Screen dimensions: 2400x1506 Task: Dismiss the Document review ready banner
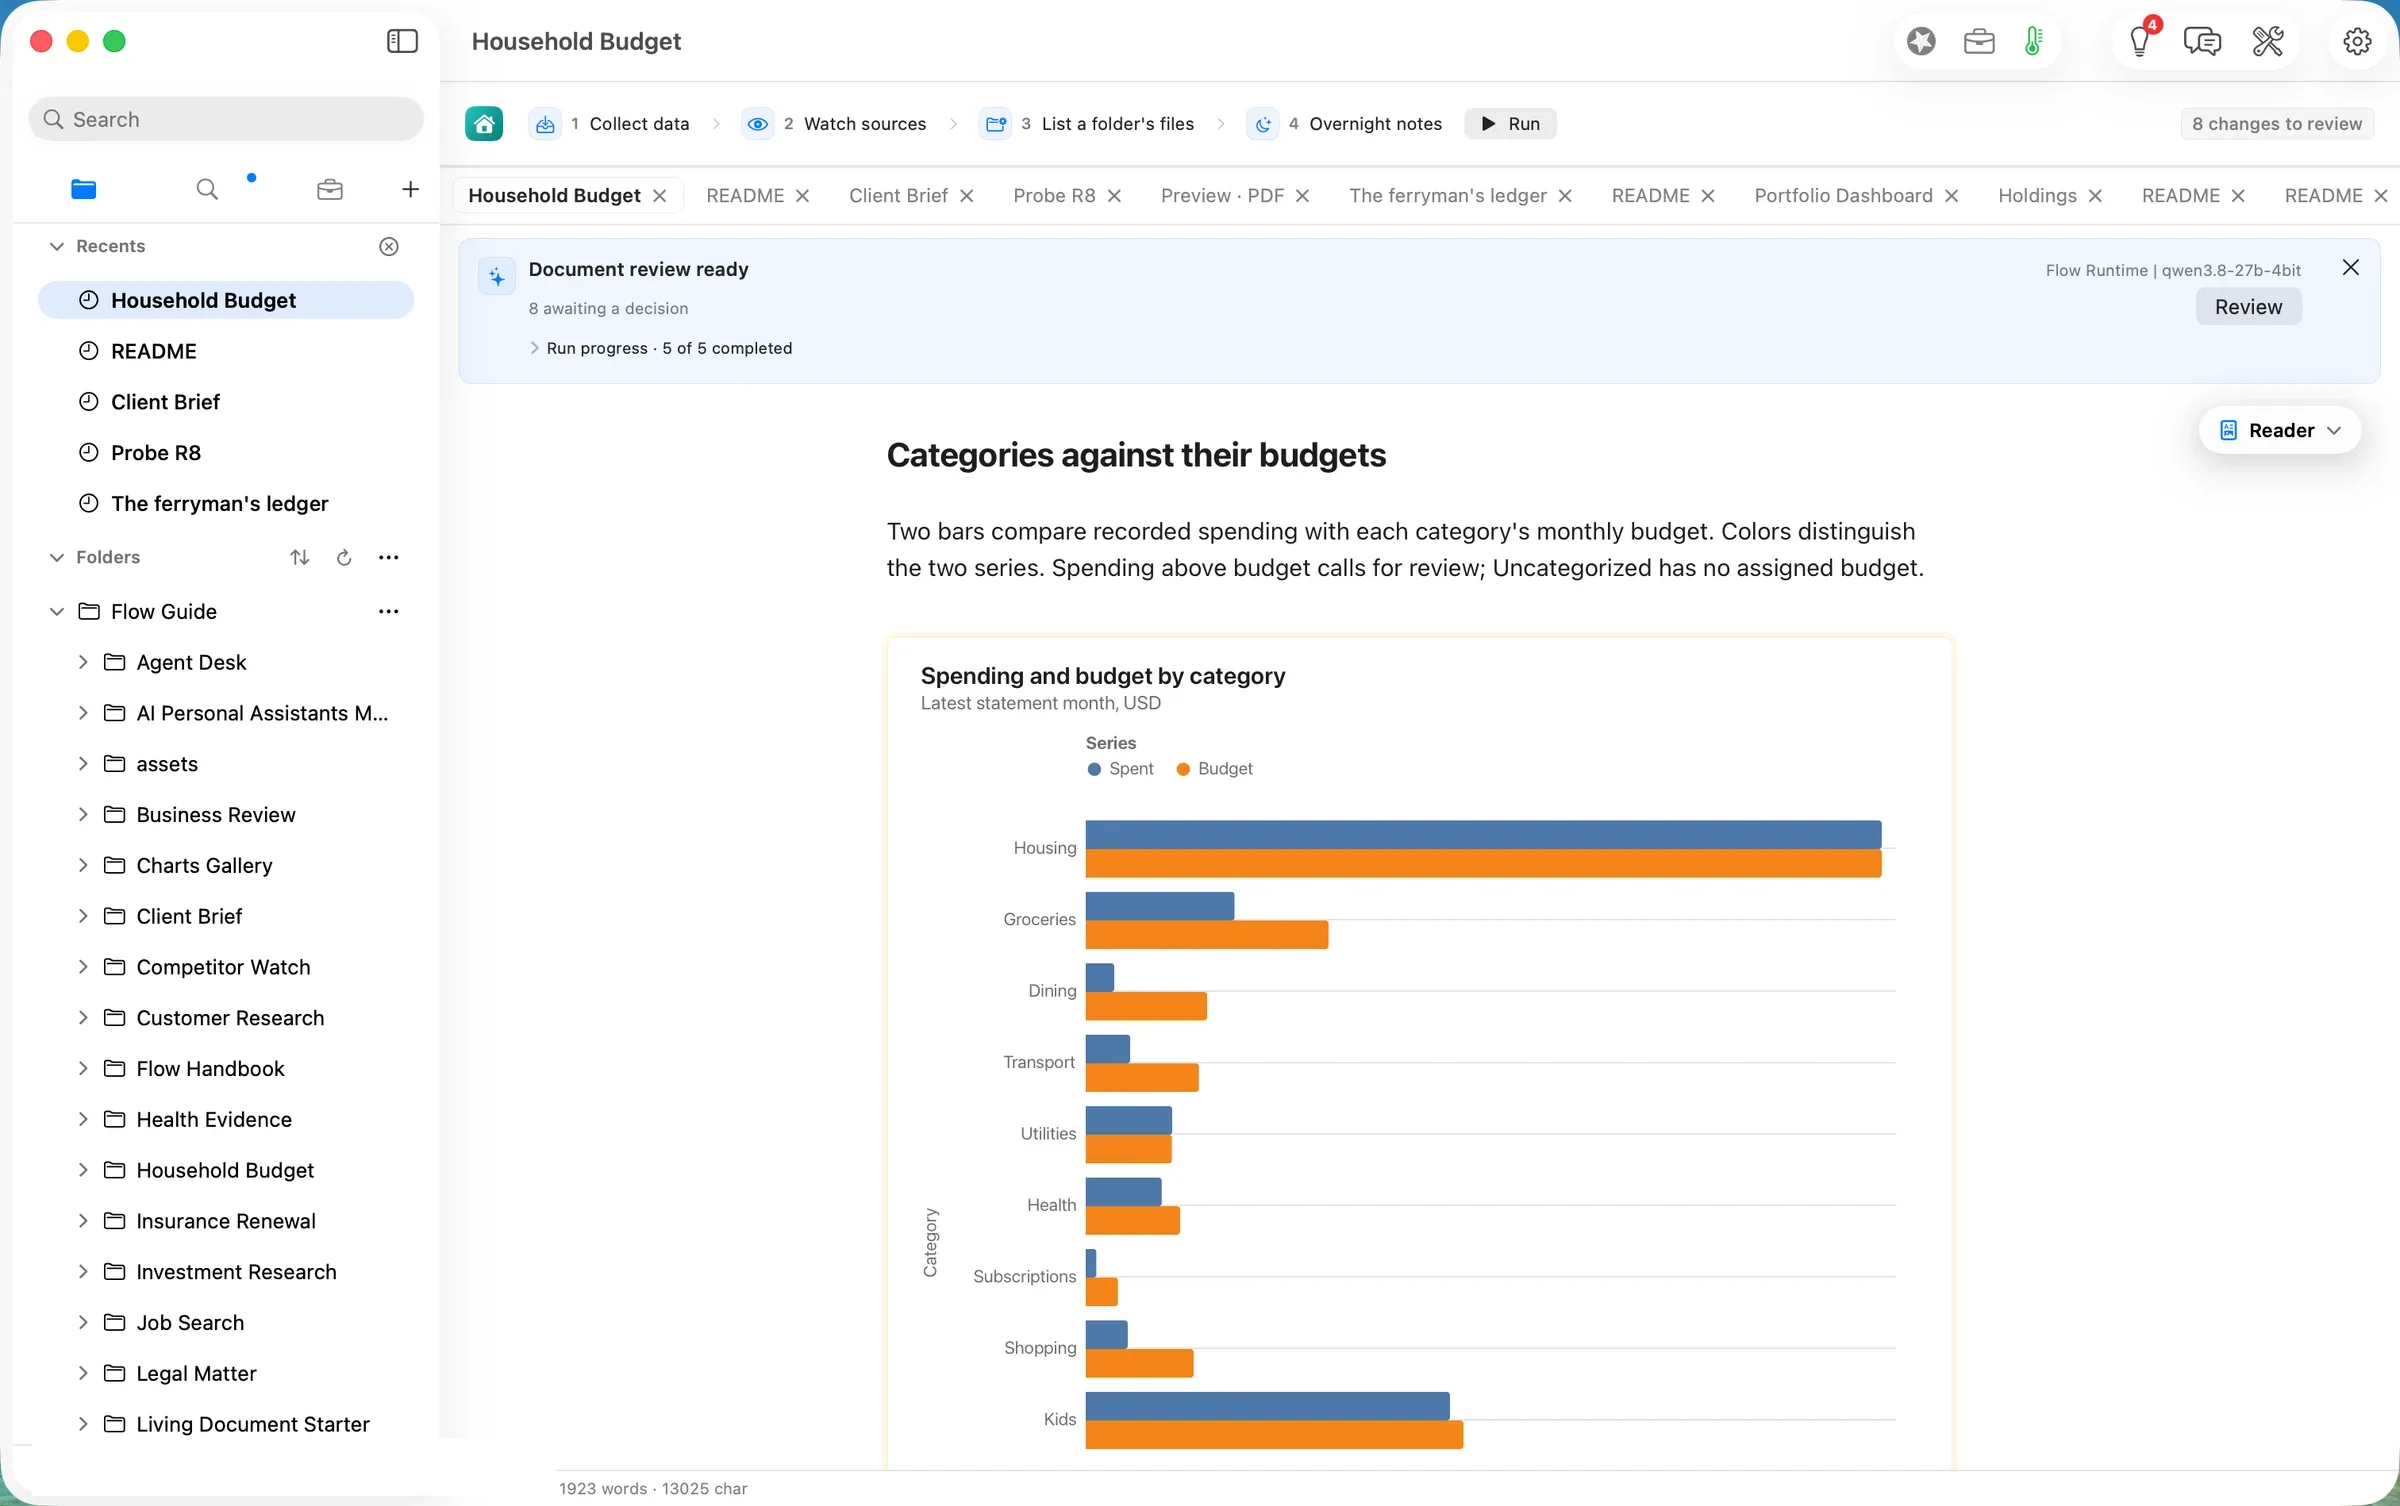point(2351,267)
